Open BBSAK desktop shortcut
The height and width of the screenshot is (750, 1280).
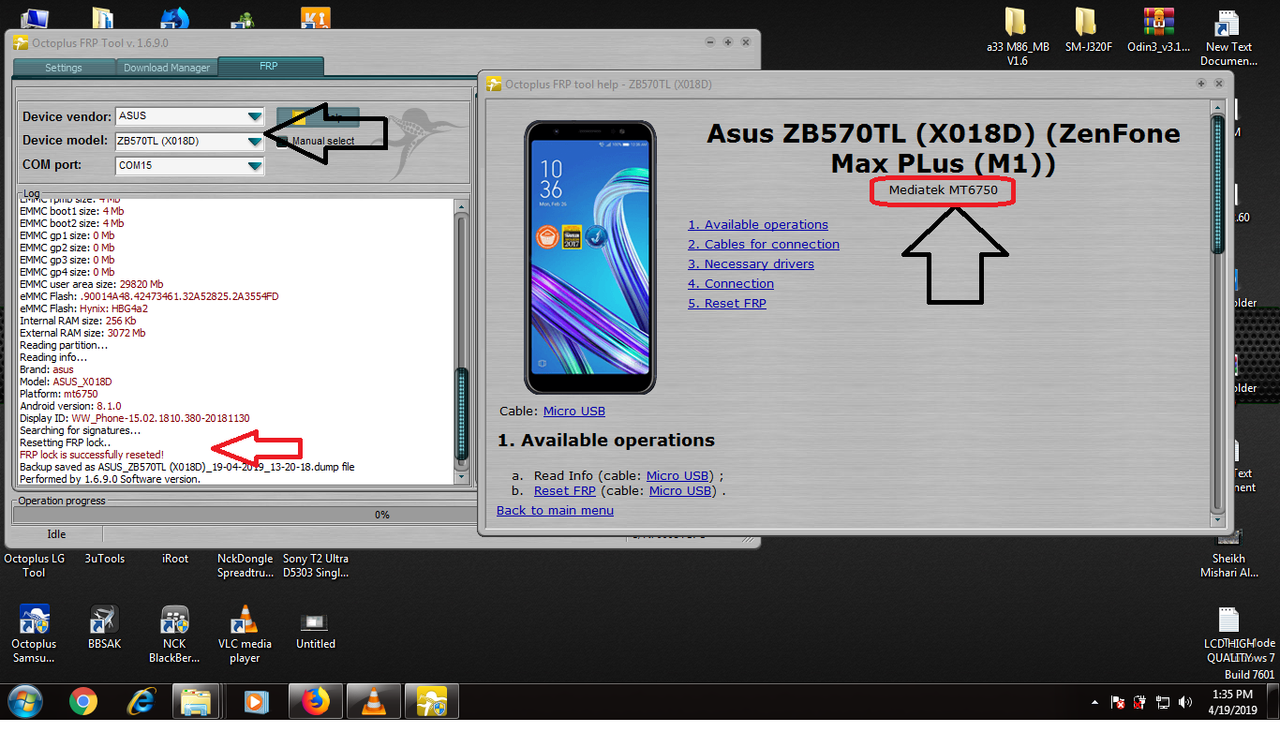104,627
